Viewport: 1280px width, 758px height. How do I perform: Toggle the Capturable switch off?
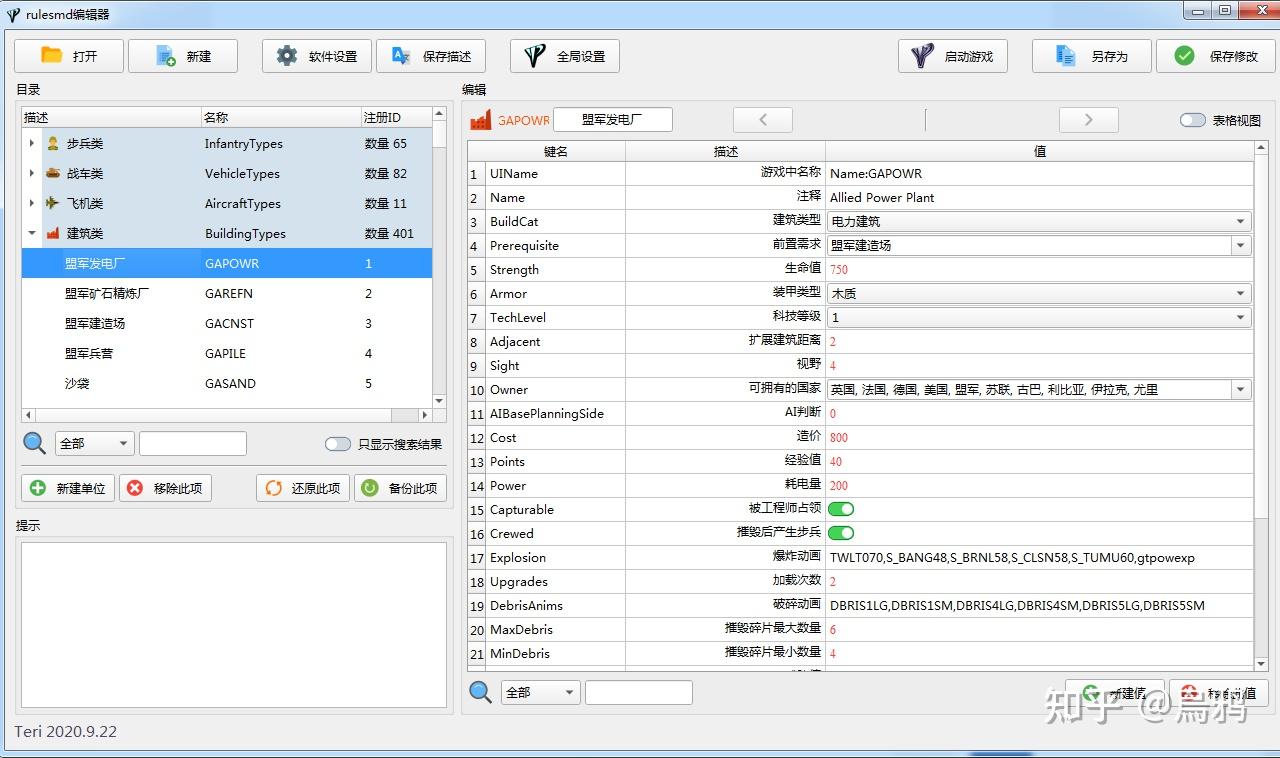tap(841, 509)
